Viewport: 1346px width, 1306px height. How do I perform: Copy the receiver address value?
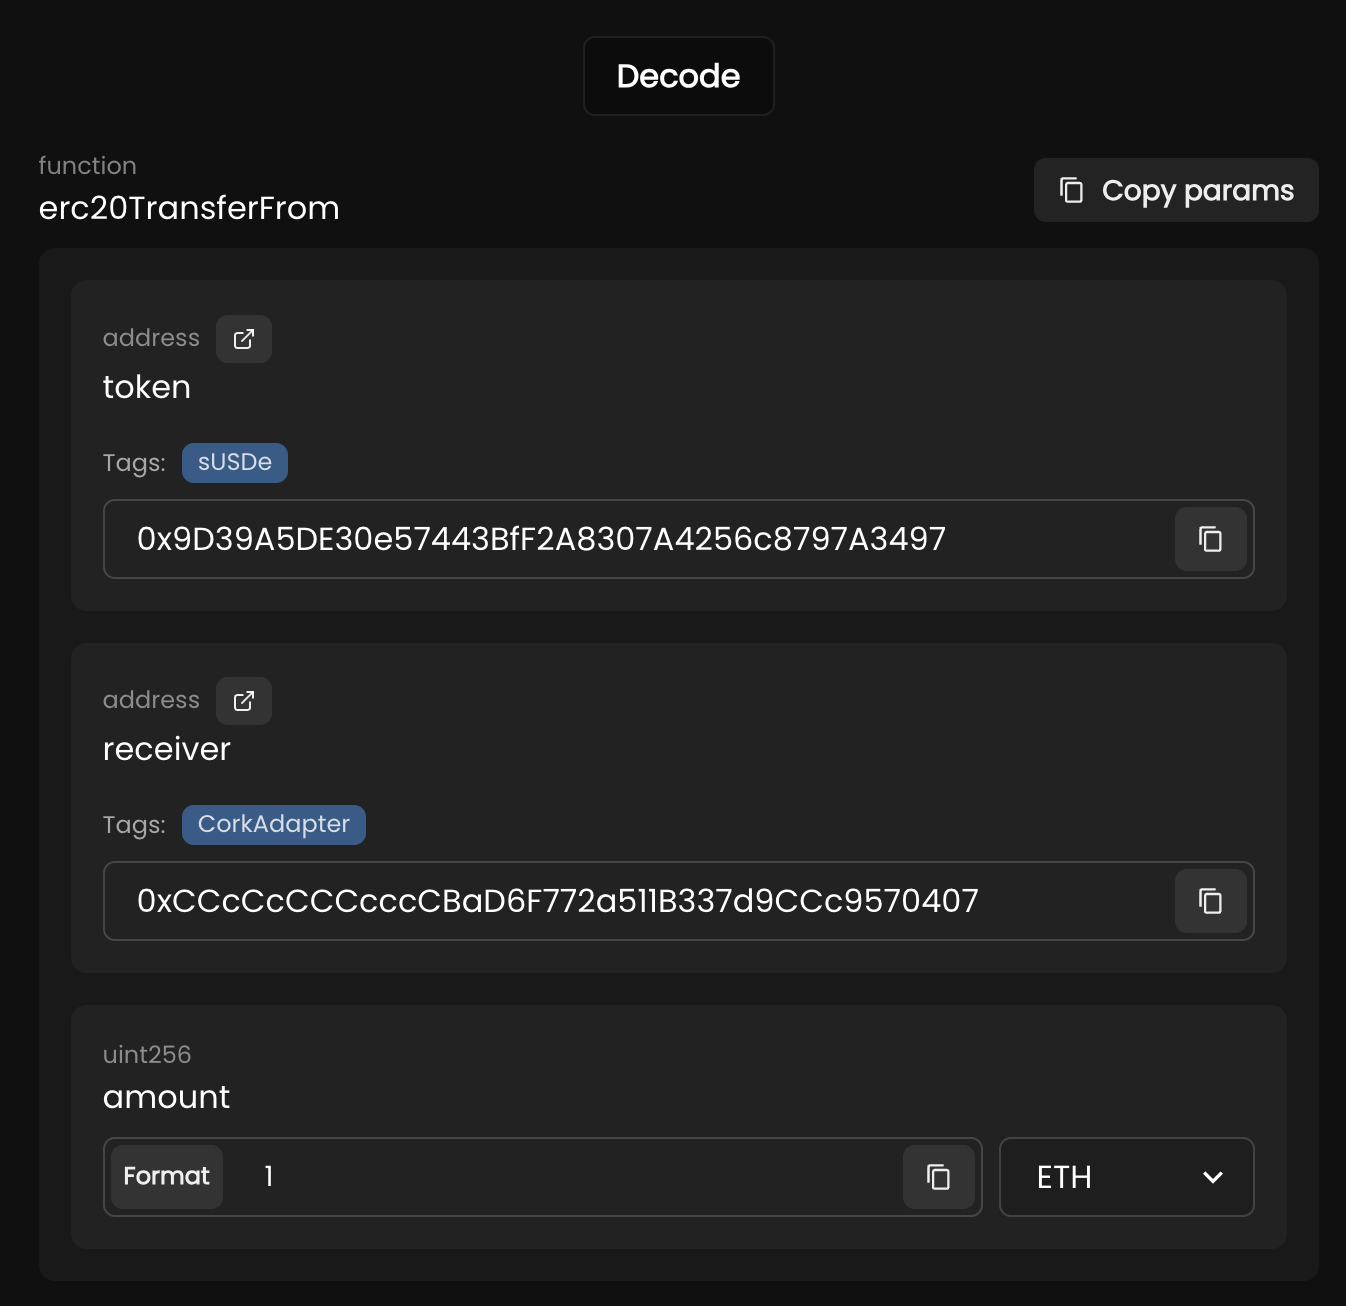click(1210, 901)
